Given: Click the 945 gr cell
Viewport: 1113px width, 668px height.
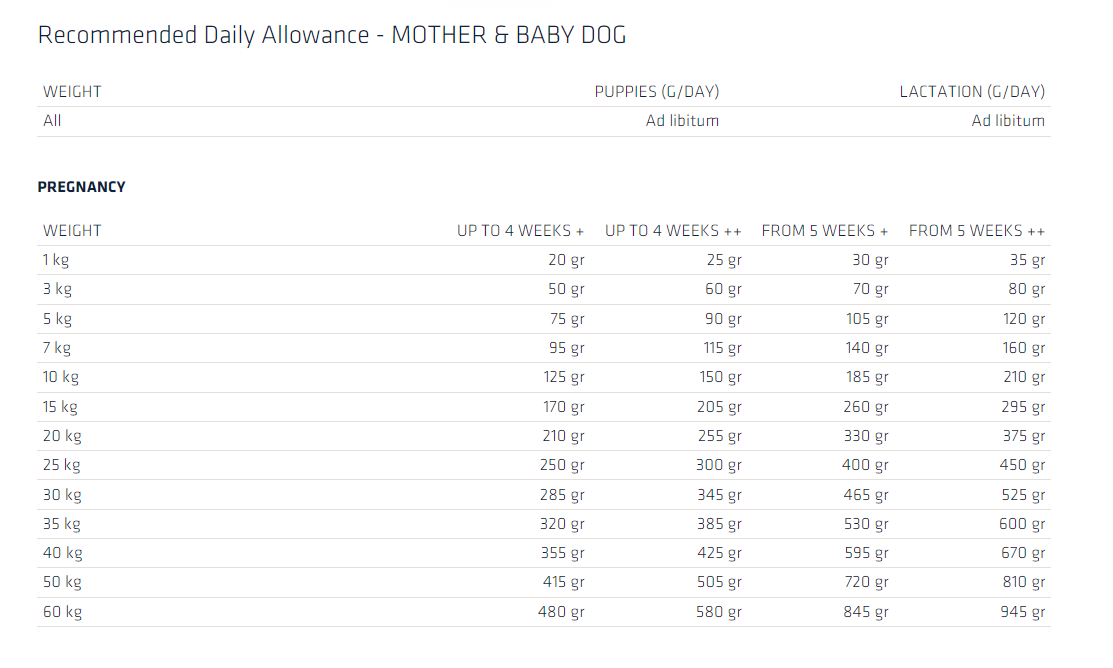Looking at the screenshot, I should tap(1021, 612).
